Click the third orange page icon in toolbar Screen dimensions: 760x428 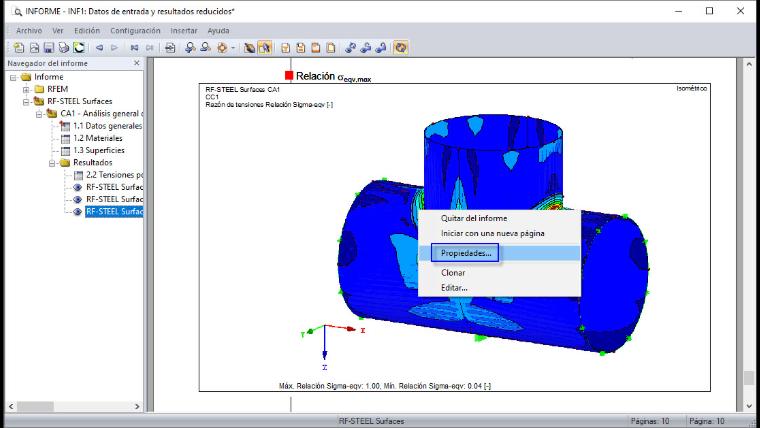(316, 48)
